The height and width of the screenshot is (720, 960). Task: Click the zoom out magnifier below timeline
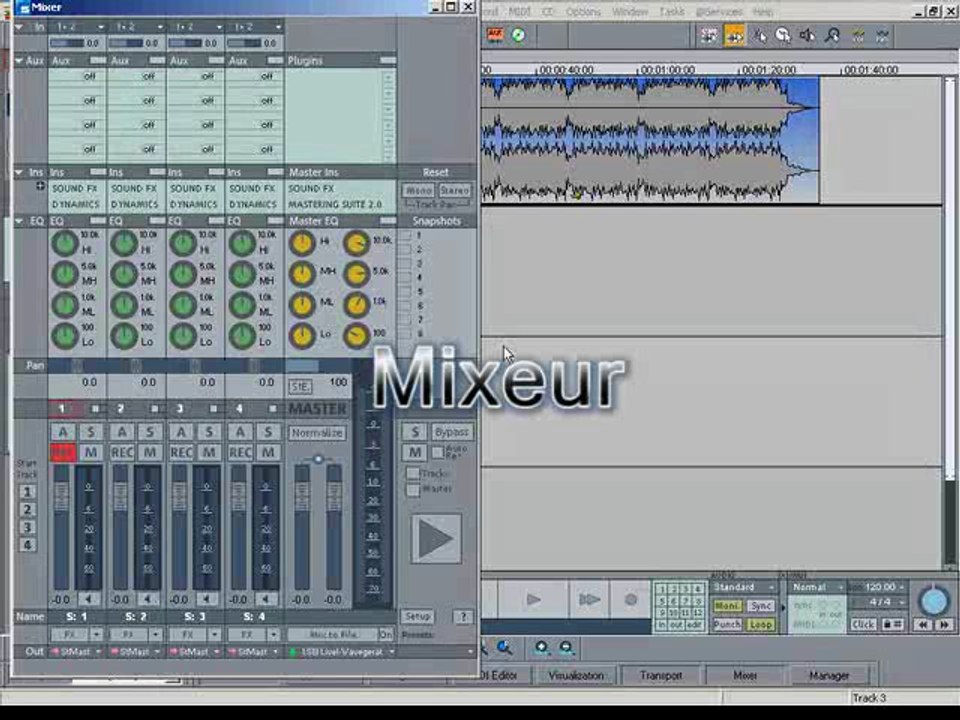[x=566, y=648]
